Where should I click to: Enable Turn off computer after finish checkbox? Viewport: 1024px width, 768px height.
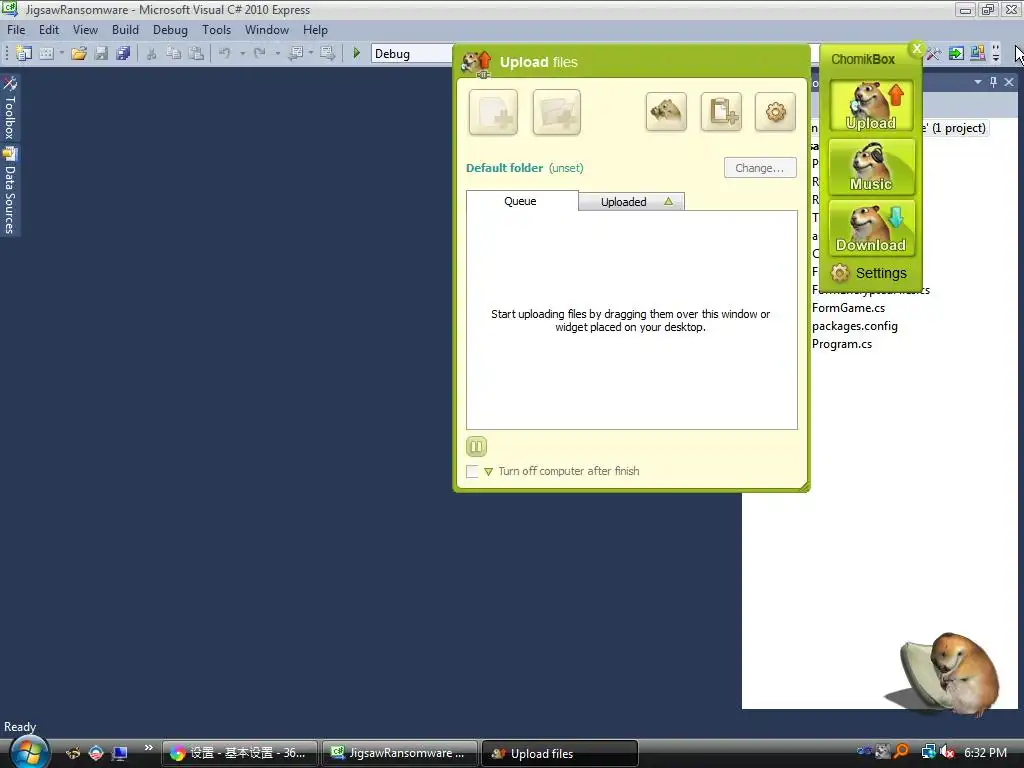pos(472,472)
